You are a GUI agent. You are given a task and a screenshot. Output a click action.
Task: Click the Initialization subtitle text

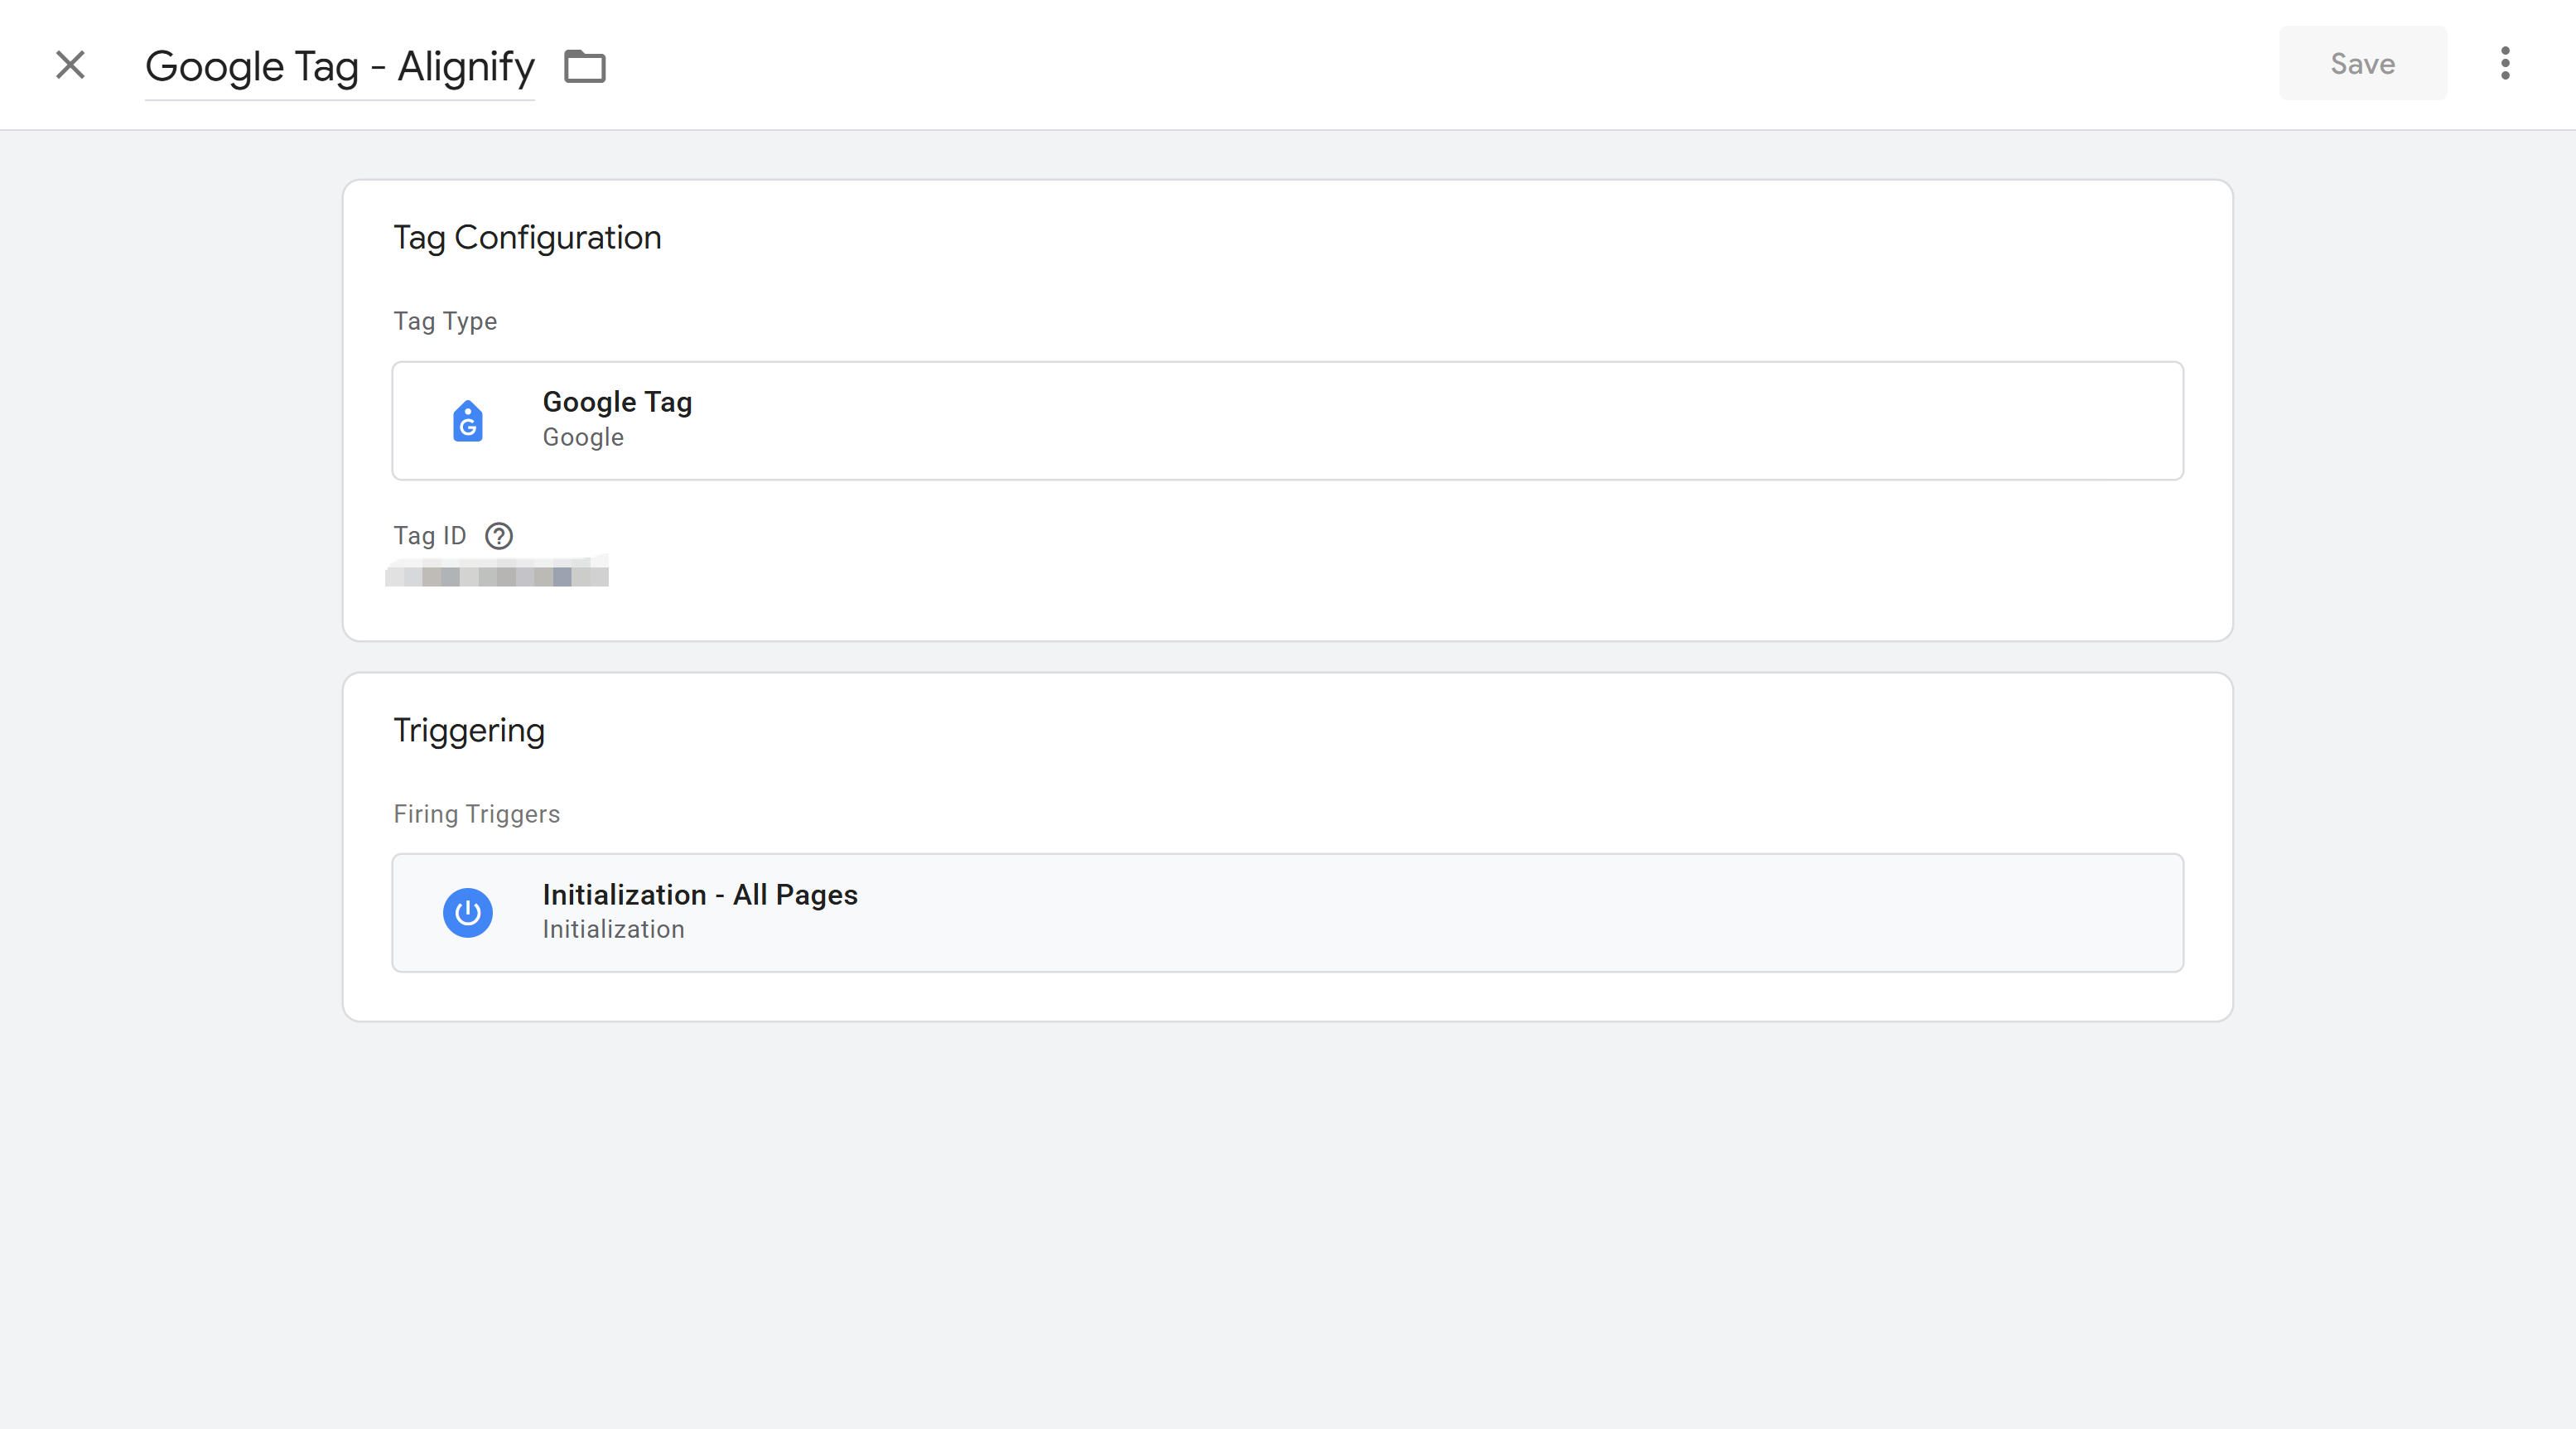(x=613, y=929)
